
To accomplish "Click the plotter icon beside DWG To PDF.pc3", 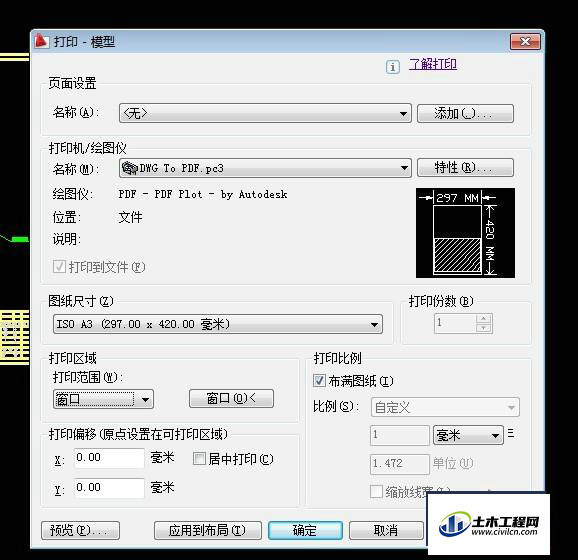I will point(130,168).
